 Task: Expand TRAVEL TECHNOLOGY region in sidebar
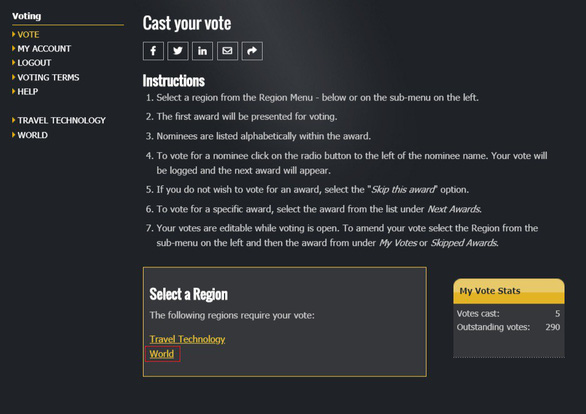click(62, 120)
